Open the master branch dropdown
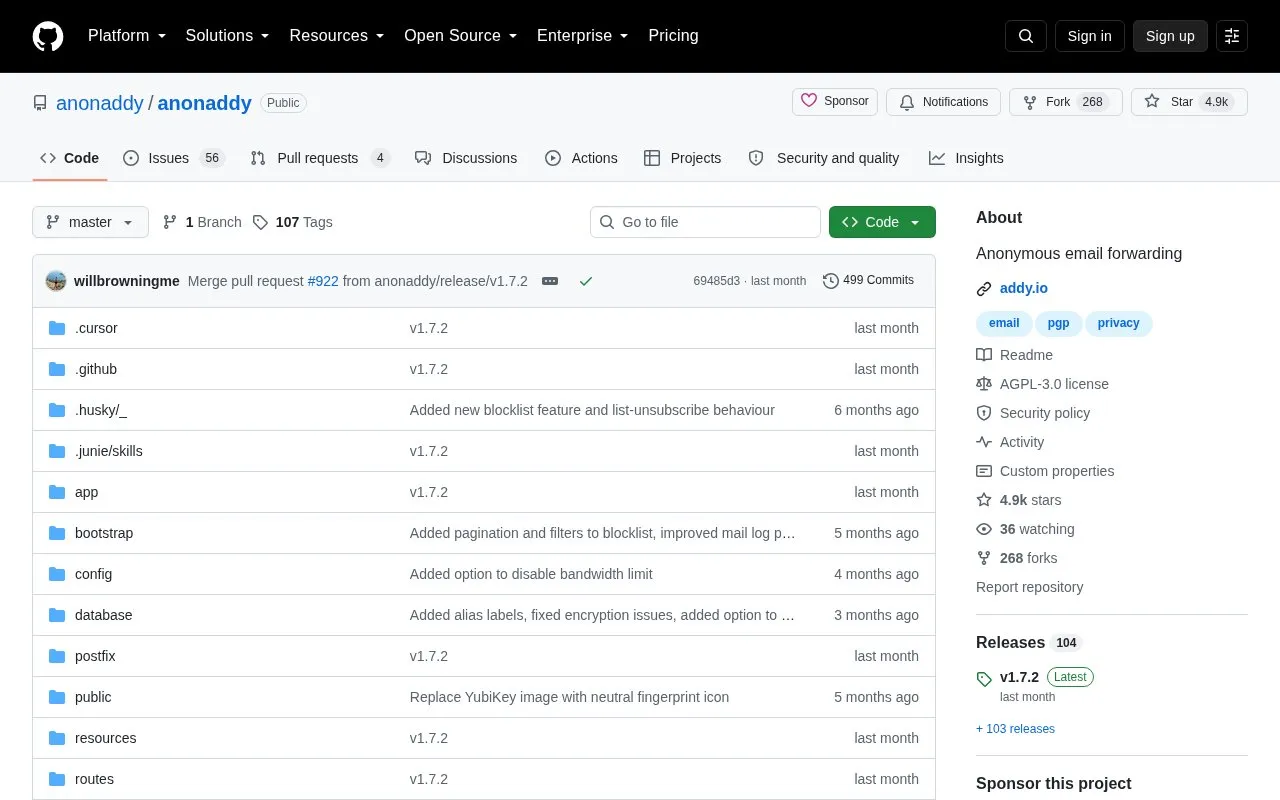Image resolution: width=1280 pixels, height=800 pixels. point(90,222)
